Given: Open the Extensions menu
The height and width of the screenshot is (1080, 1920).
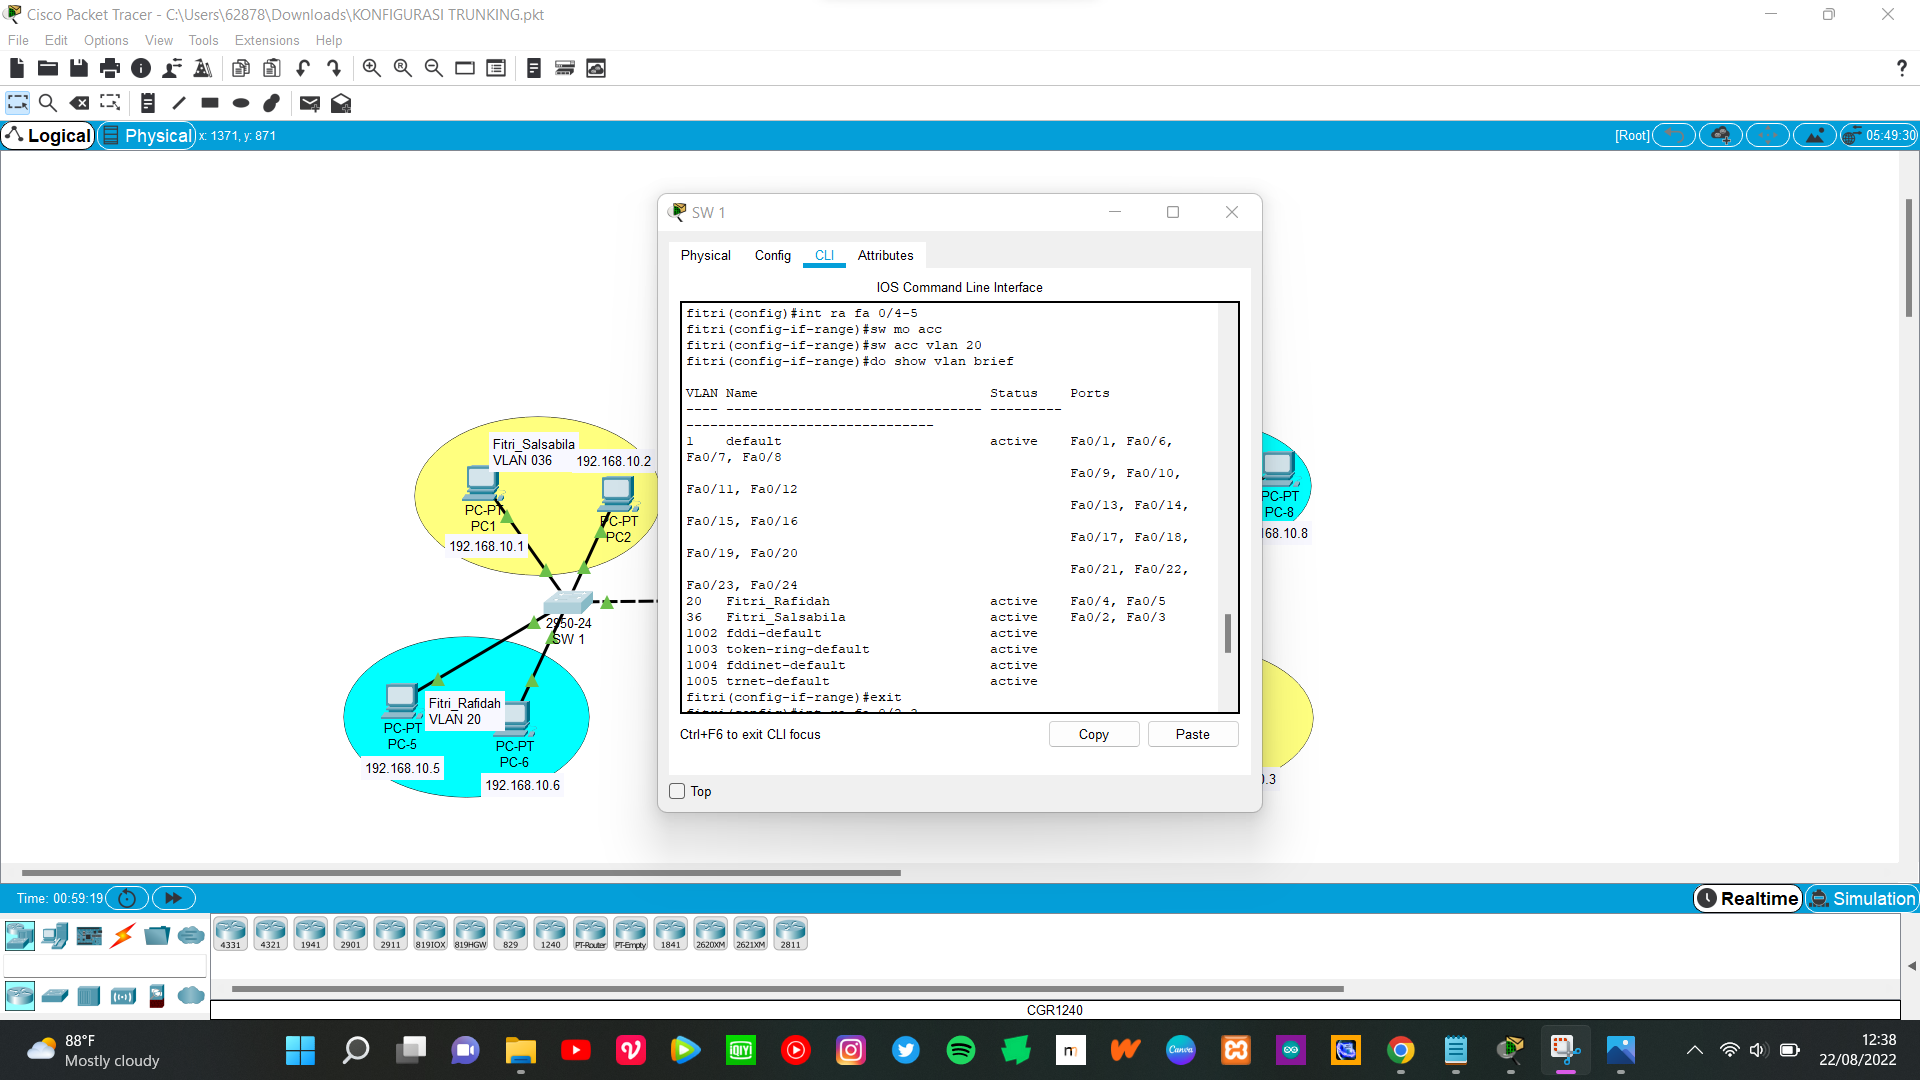Looking at the screenshot, I should pos(266,40).
